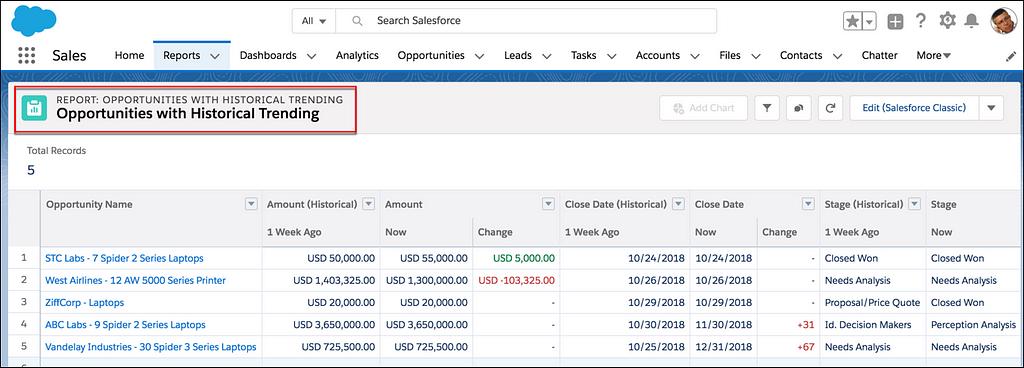Refresh the report with the reload icon

click(x=830, y=108)
